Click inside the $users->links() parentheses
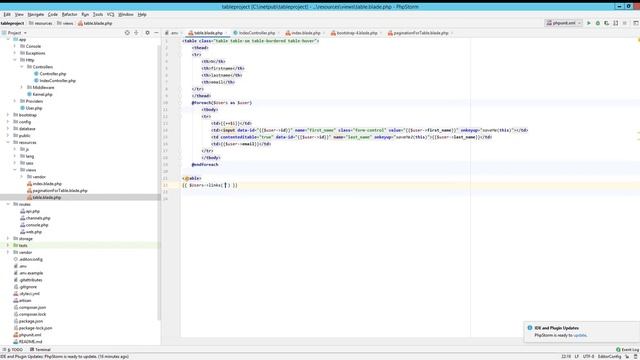 tap(225, 185)
